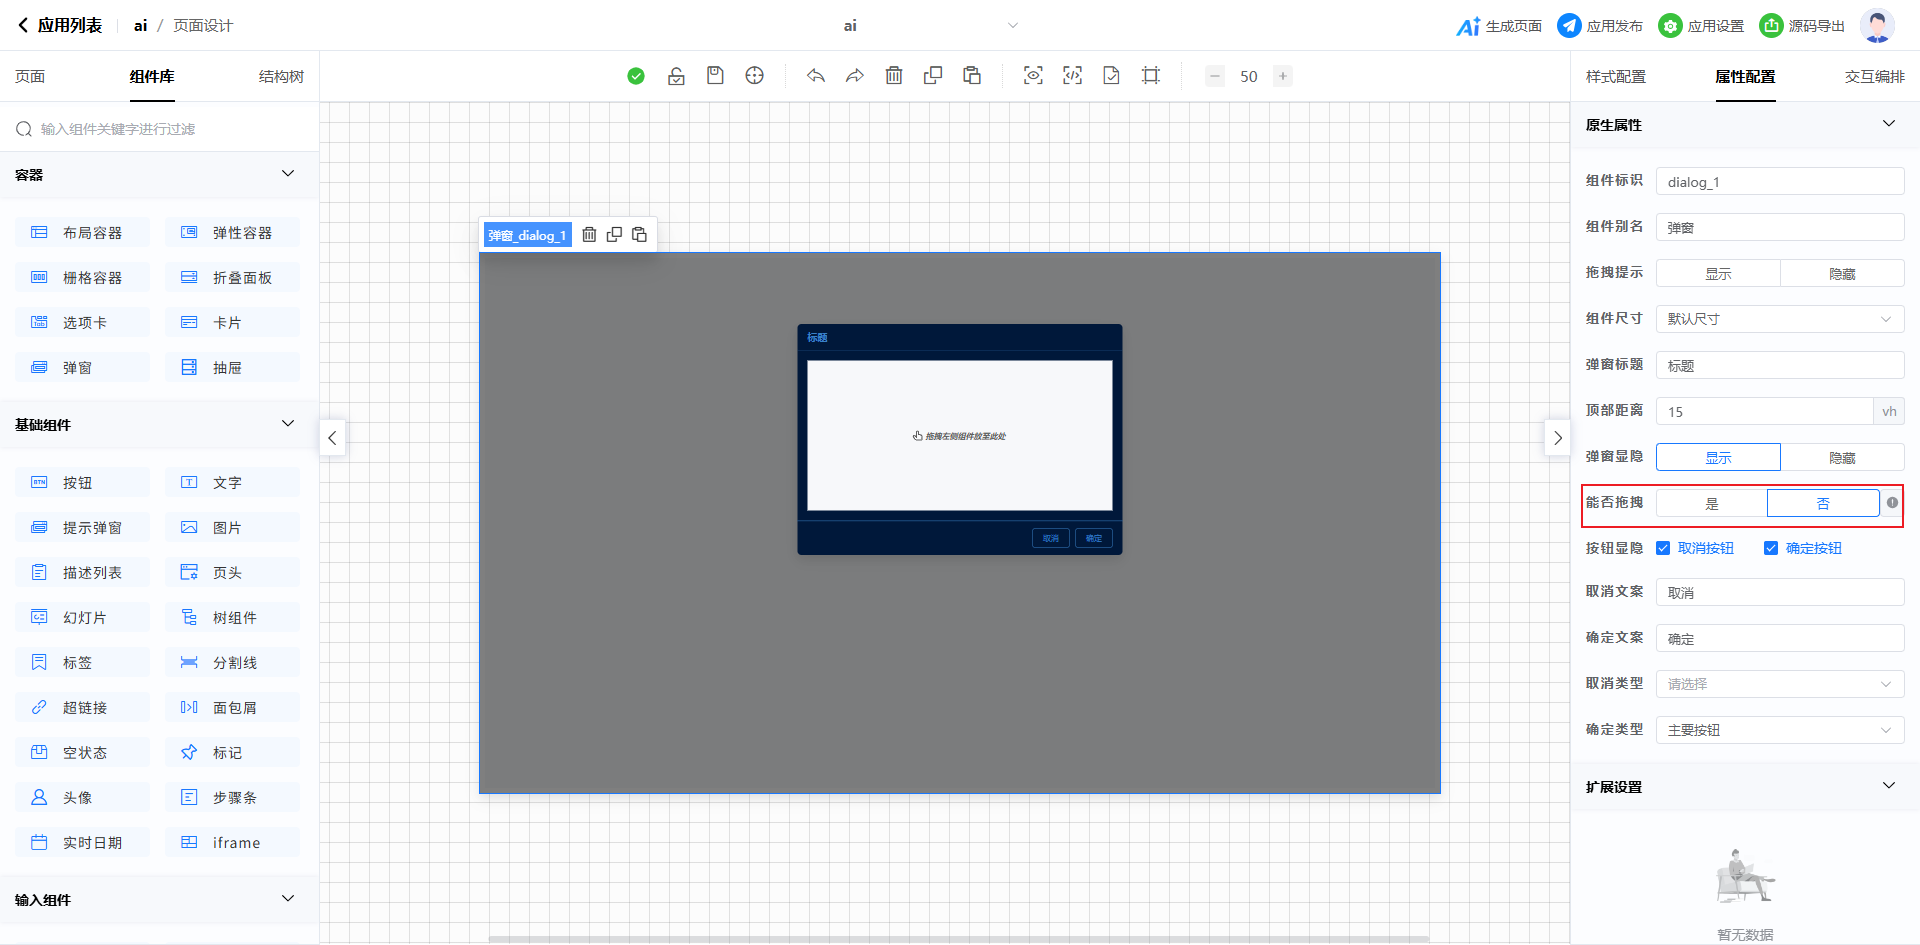Click the preview eye icon in toolbar
The height and width of the screenshot is (945, 1920).
point(1033,76)
